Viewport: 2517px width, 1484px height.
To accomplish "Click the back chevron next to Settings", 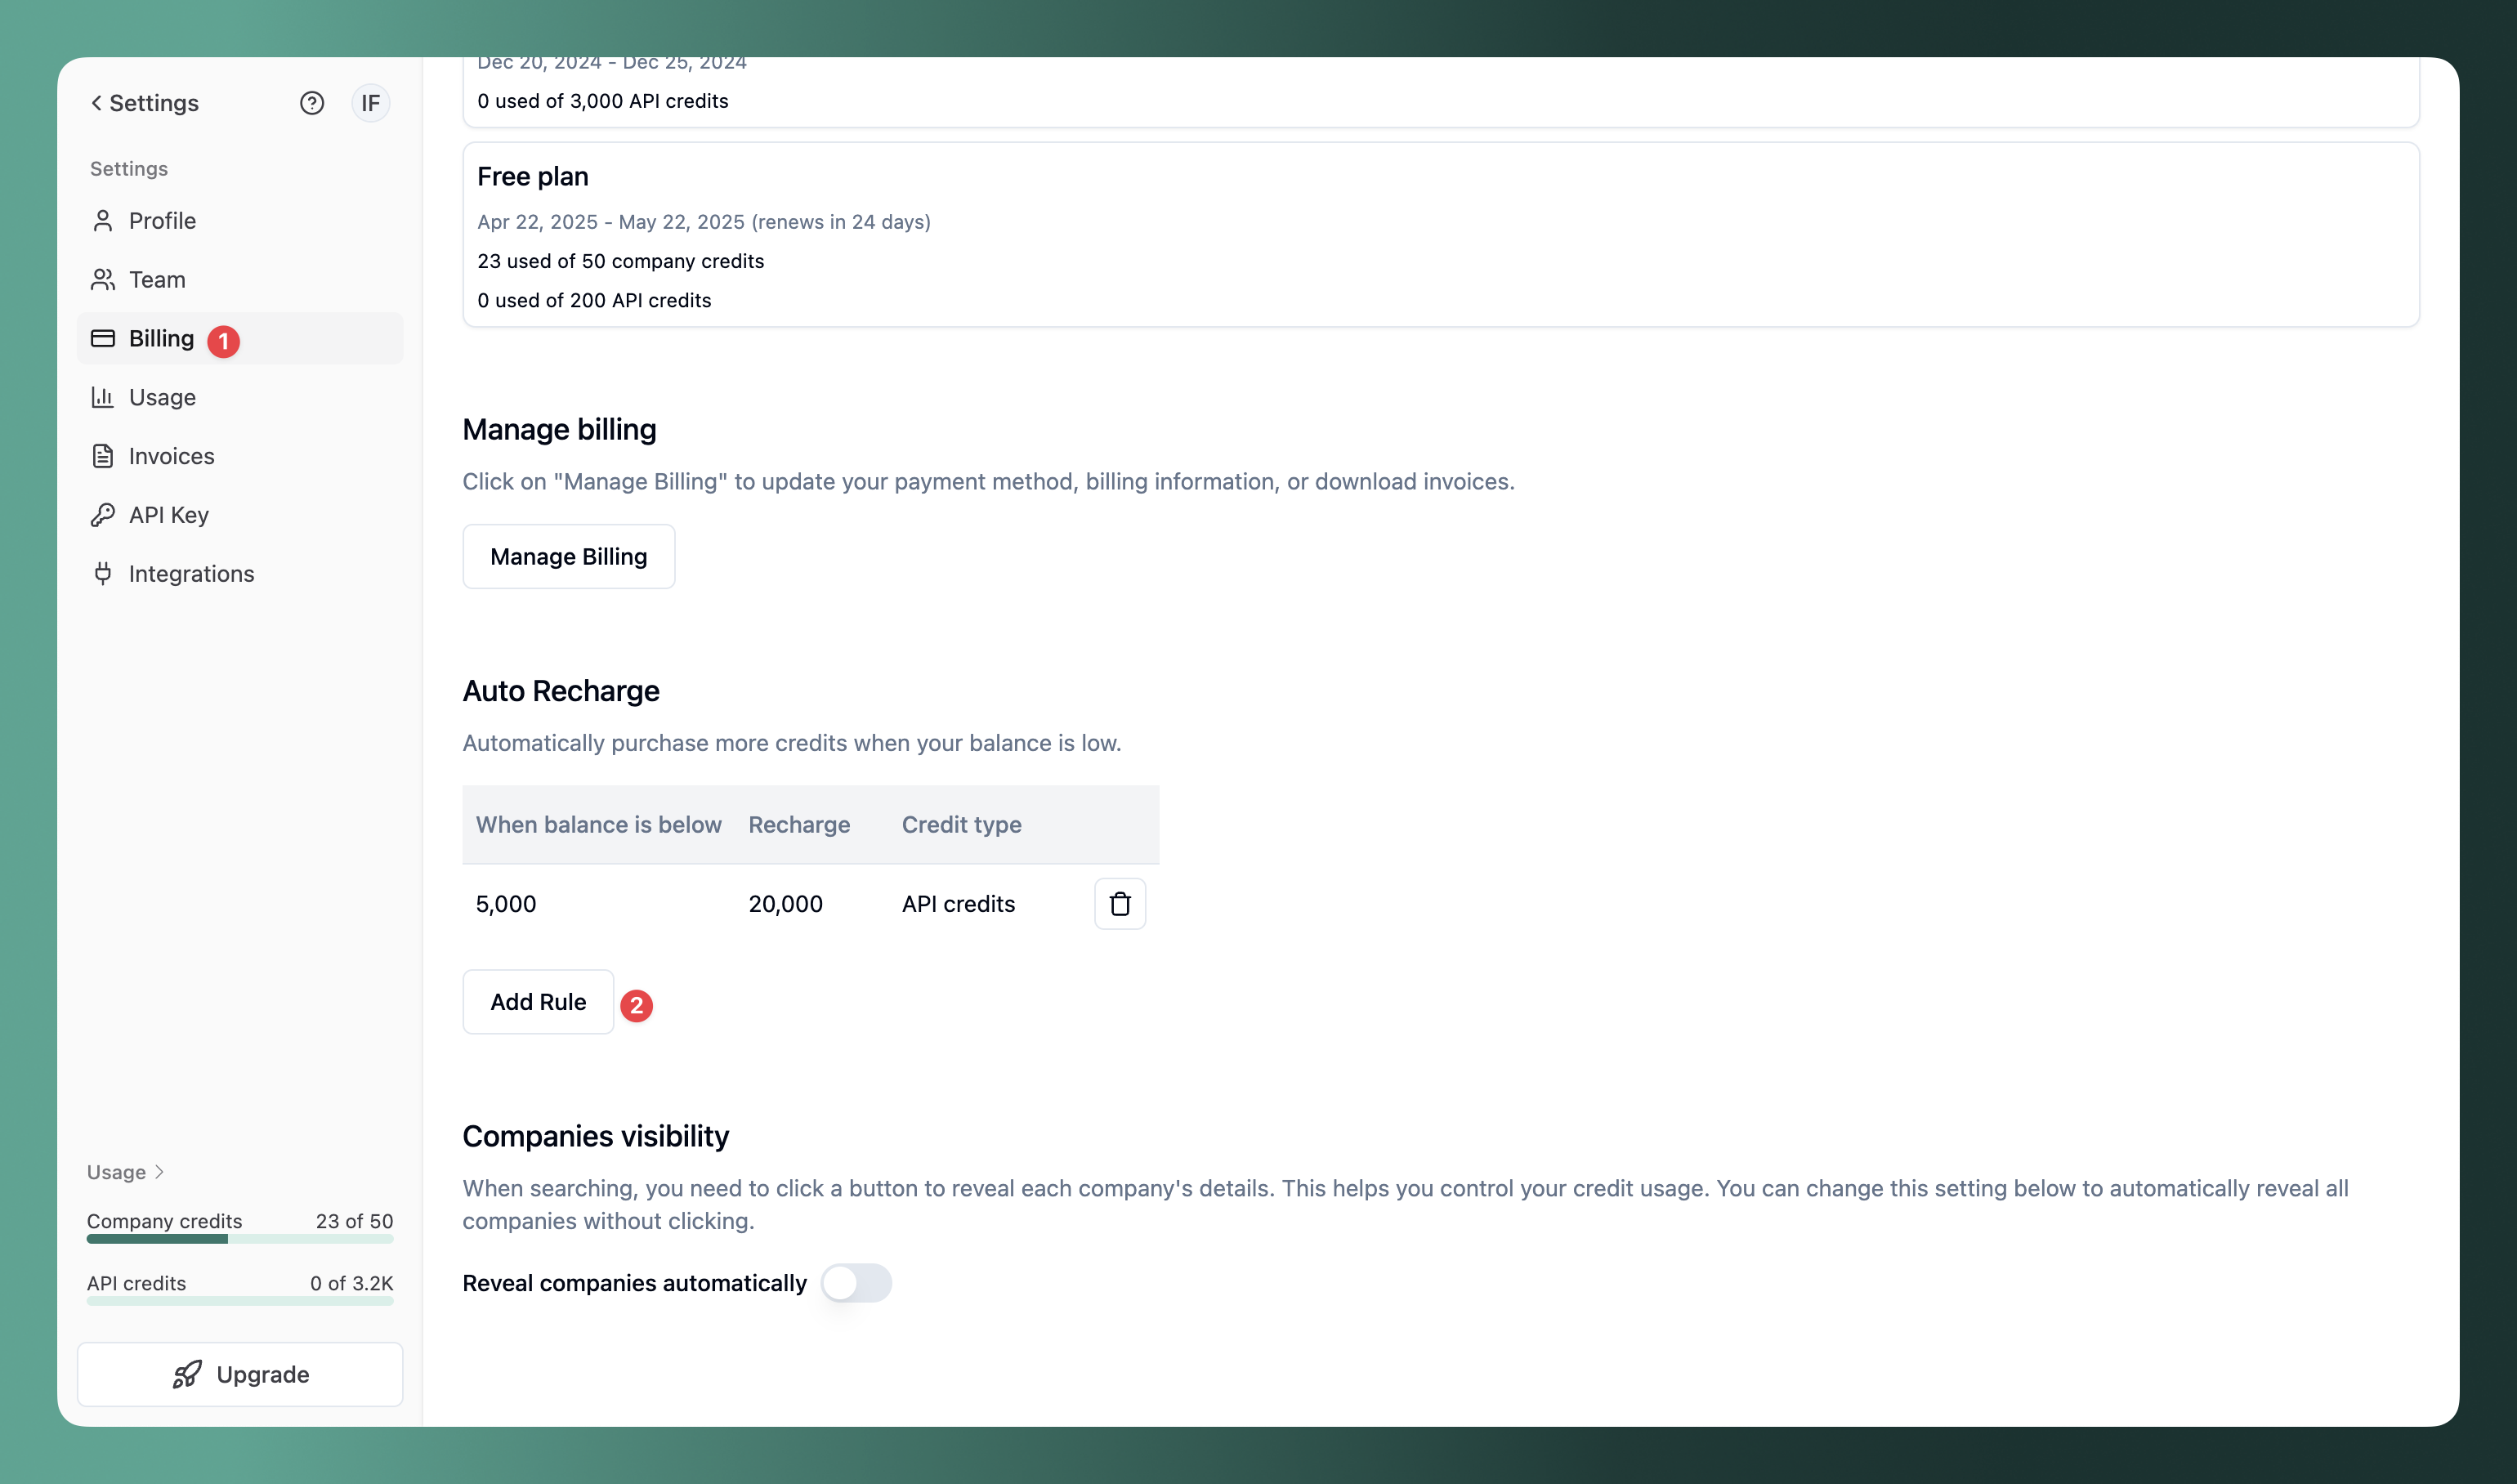I will coord(95,103).
